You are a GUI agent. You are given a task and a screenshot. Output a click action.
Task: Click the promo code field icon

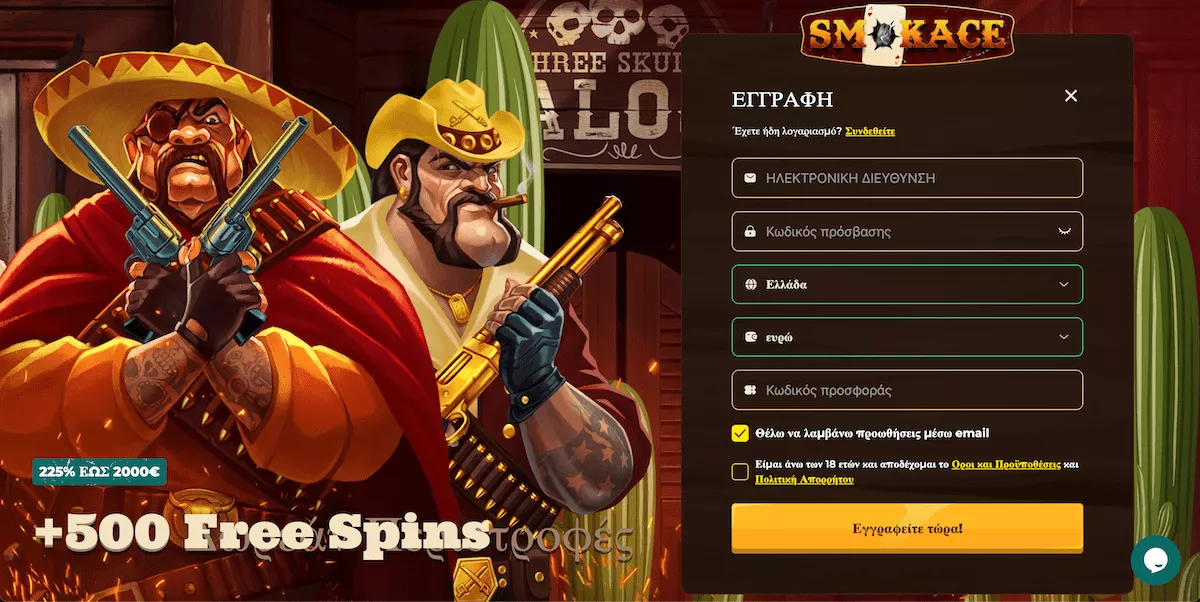(x=750, y=390)
